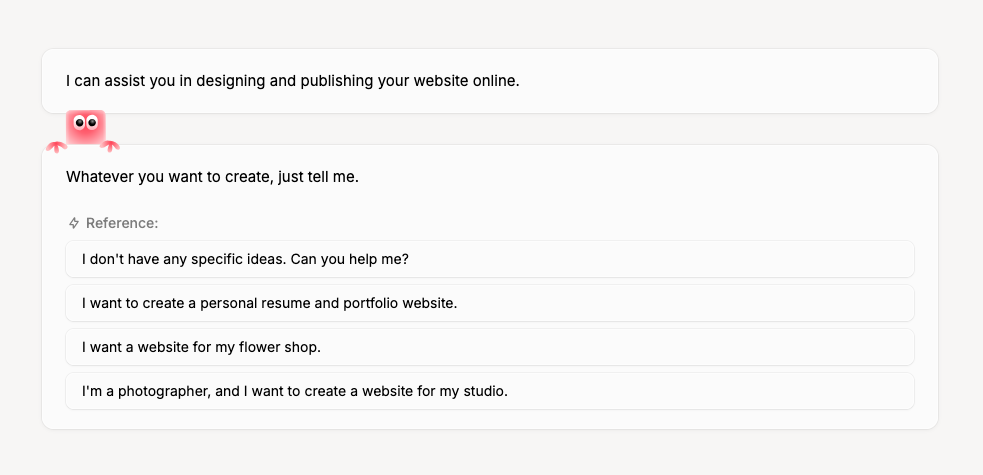The width and height of the screenshot is (983, 475).
Task: Click the mascot's right eye
Action: coord(92,122)
